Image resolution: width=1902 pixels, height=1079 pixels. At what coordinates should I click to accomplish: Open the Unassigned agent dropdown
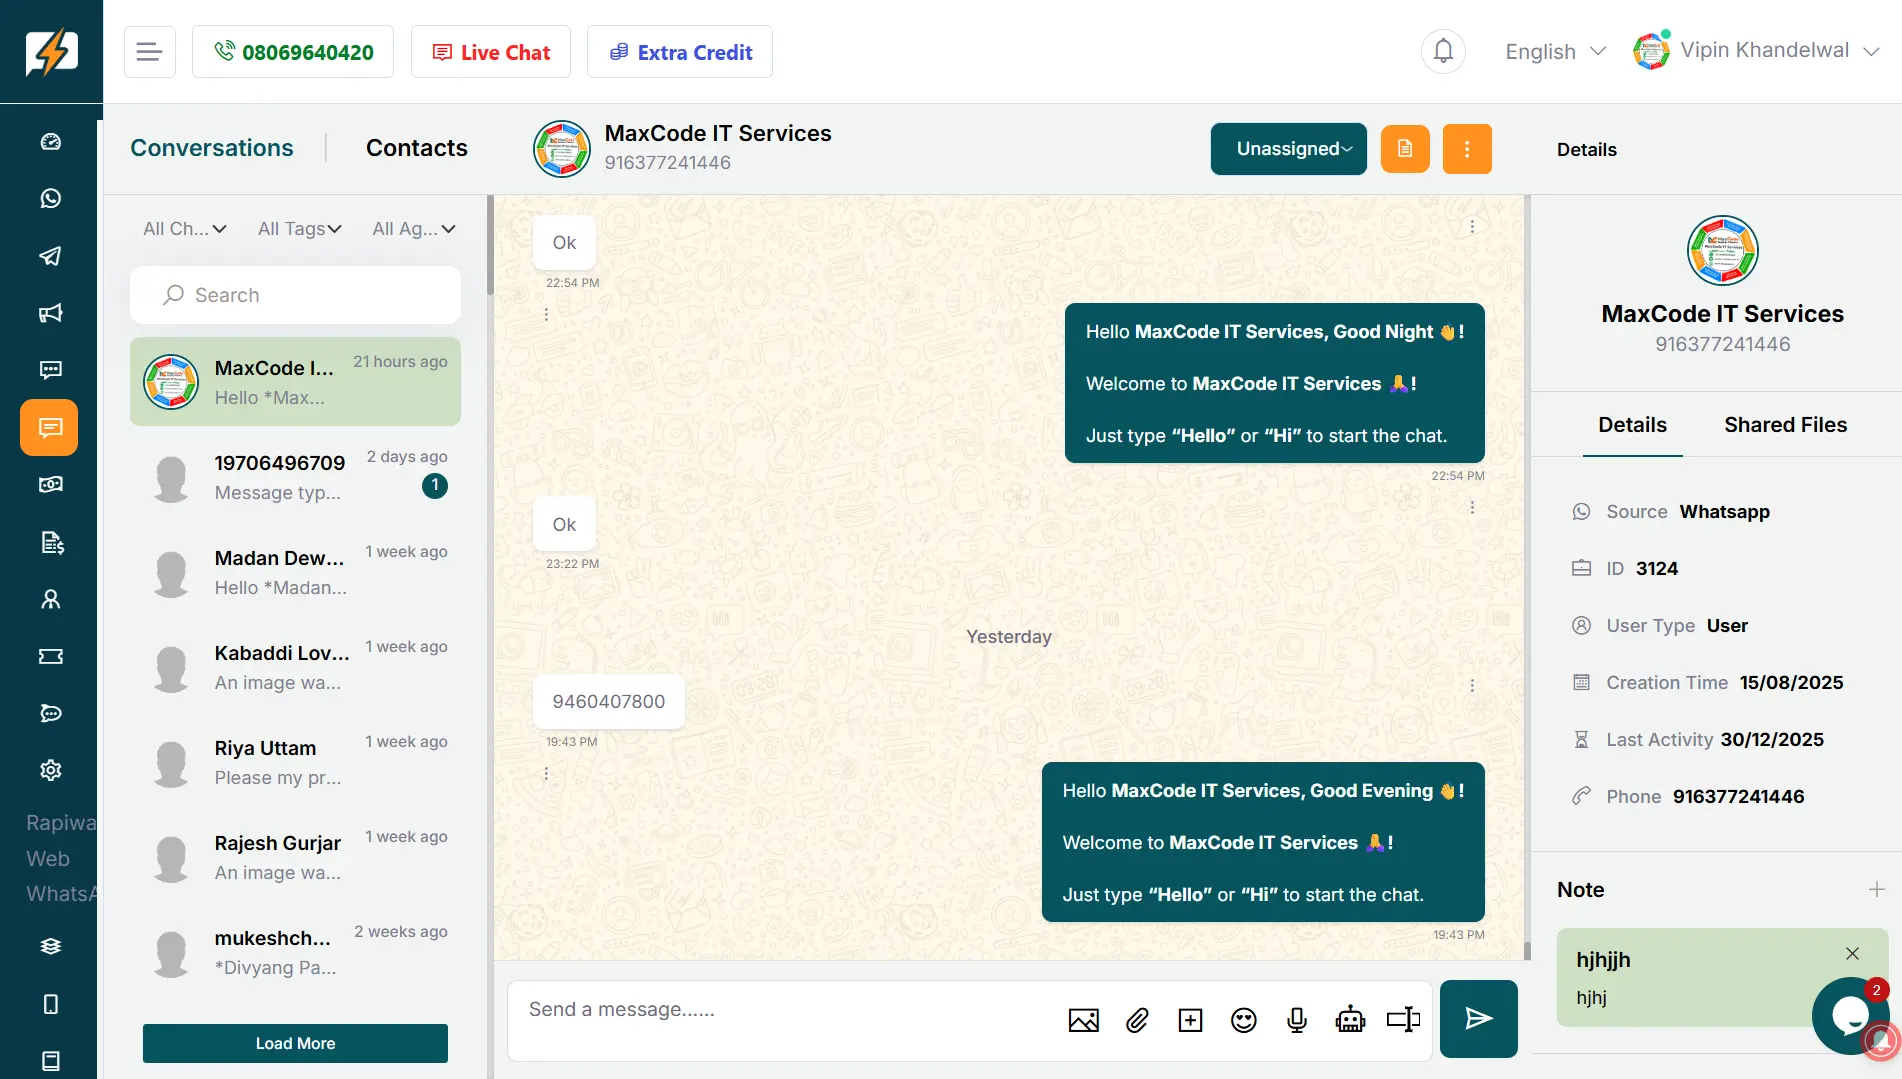click(1288, 149)
